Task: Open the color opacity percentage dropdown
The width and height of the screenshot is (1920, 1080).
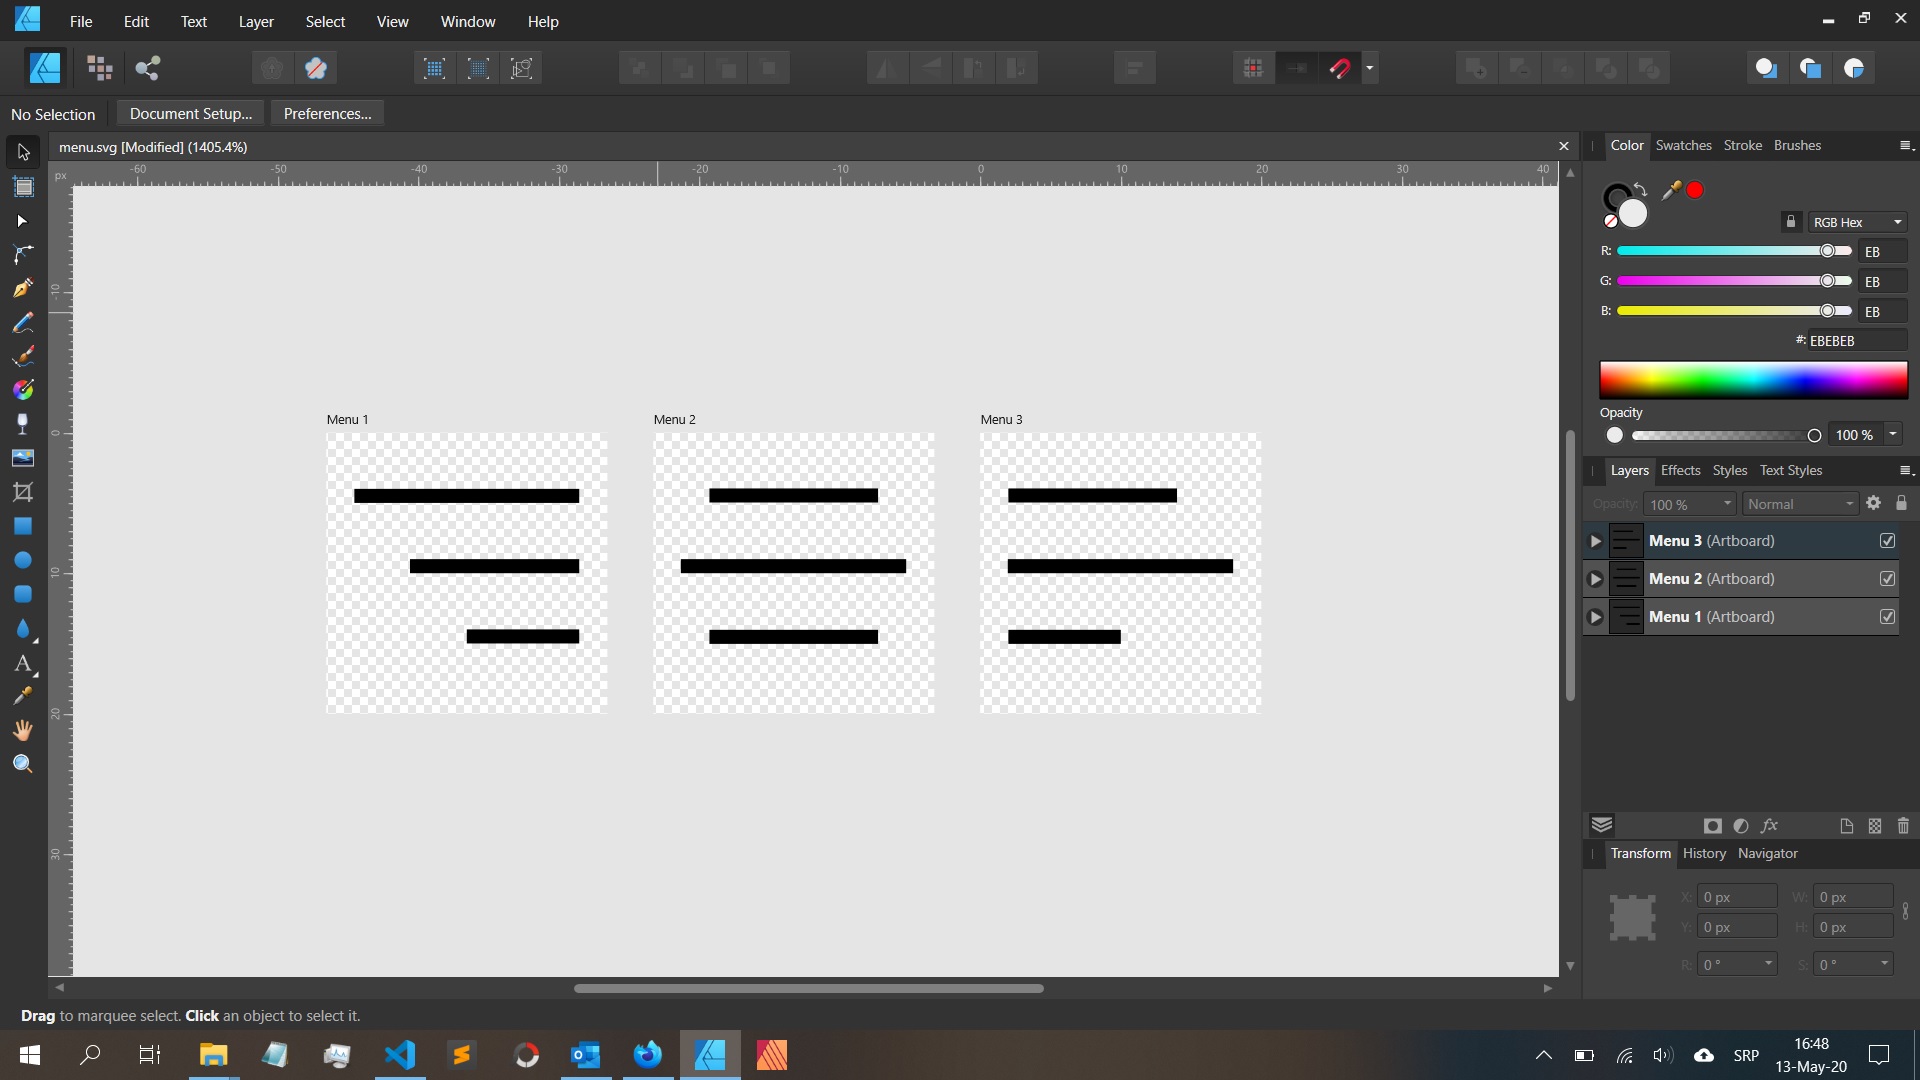Action: point(1893,434)
